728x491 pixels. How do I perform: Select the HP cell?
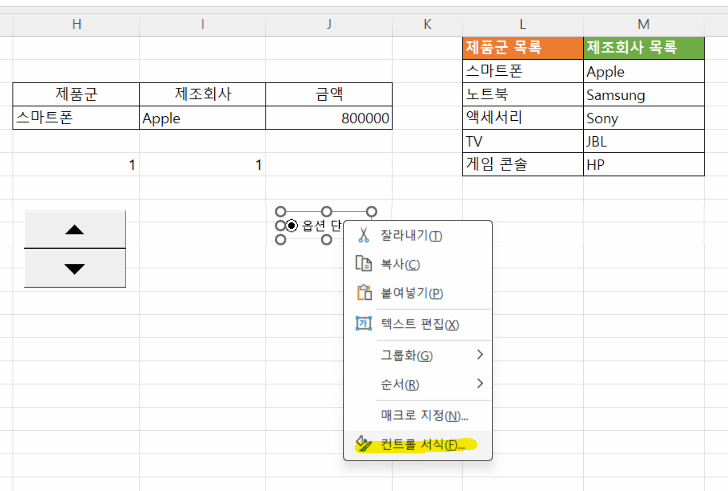coord(644,164)
